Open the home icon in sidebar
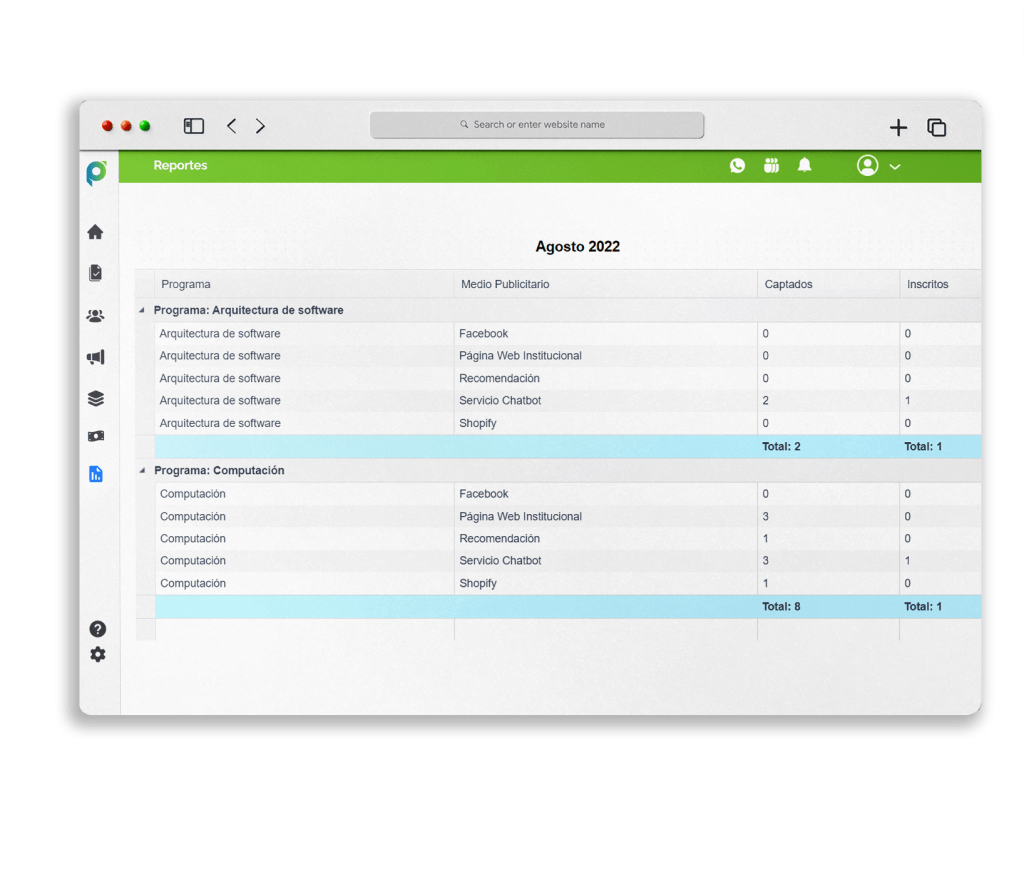 click(95, 232)
